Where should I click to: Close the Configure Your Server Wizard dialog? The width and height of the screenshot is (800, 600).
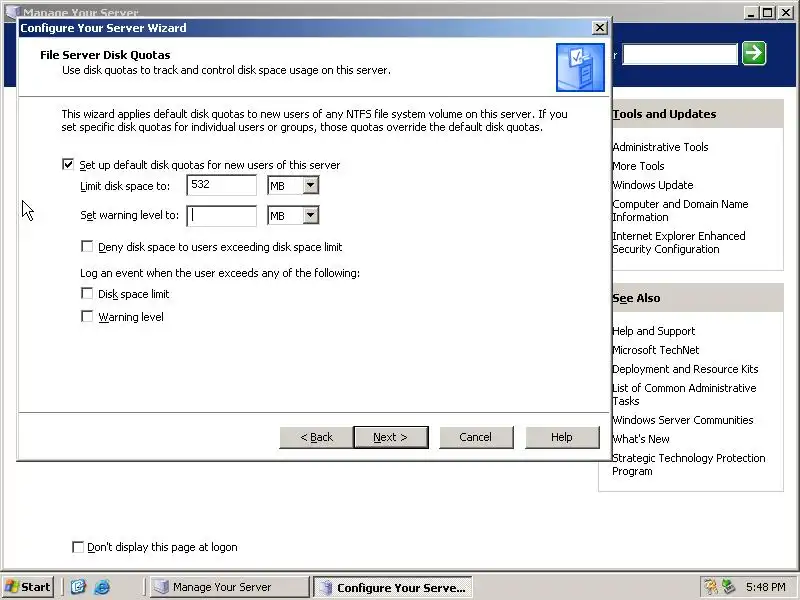pos(599,28)
